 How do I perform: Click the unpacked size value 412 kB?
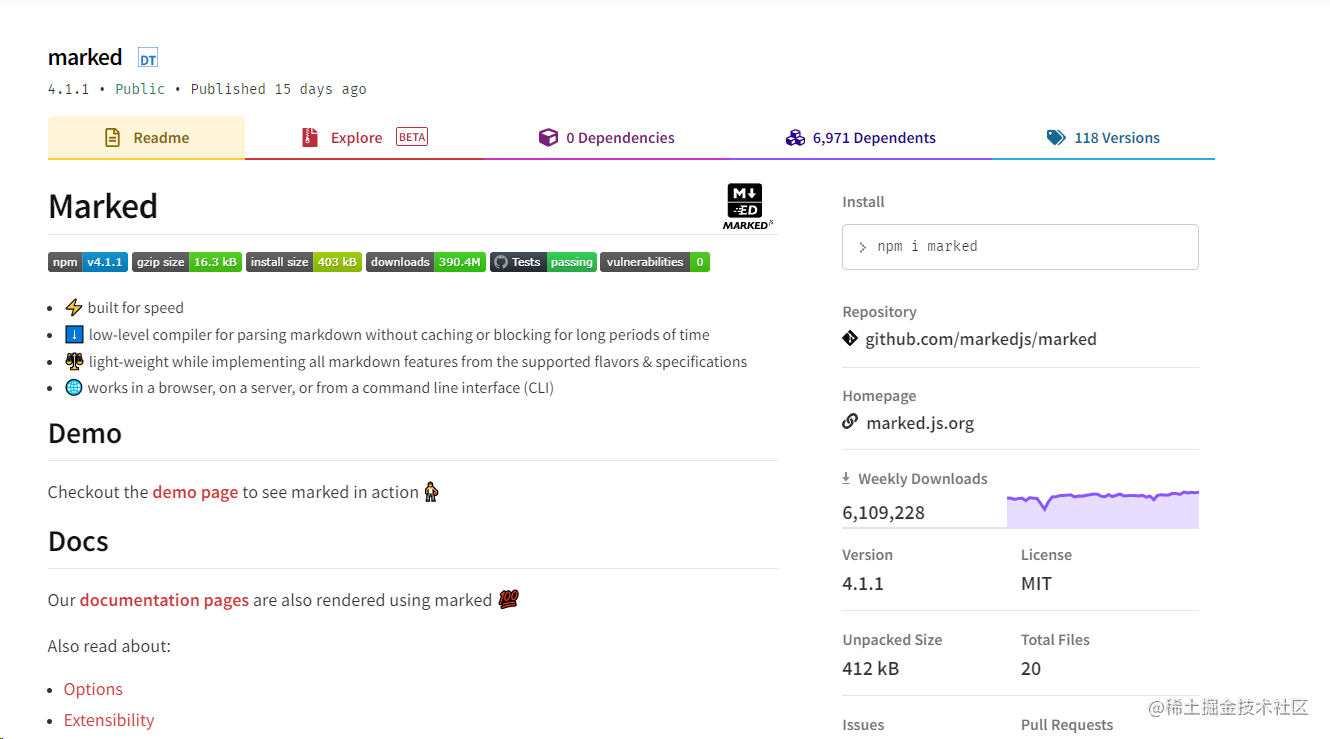[x=871, y=669]
